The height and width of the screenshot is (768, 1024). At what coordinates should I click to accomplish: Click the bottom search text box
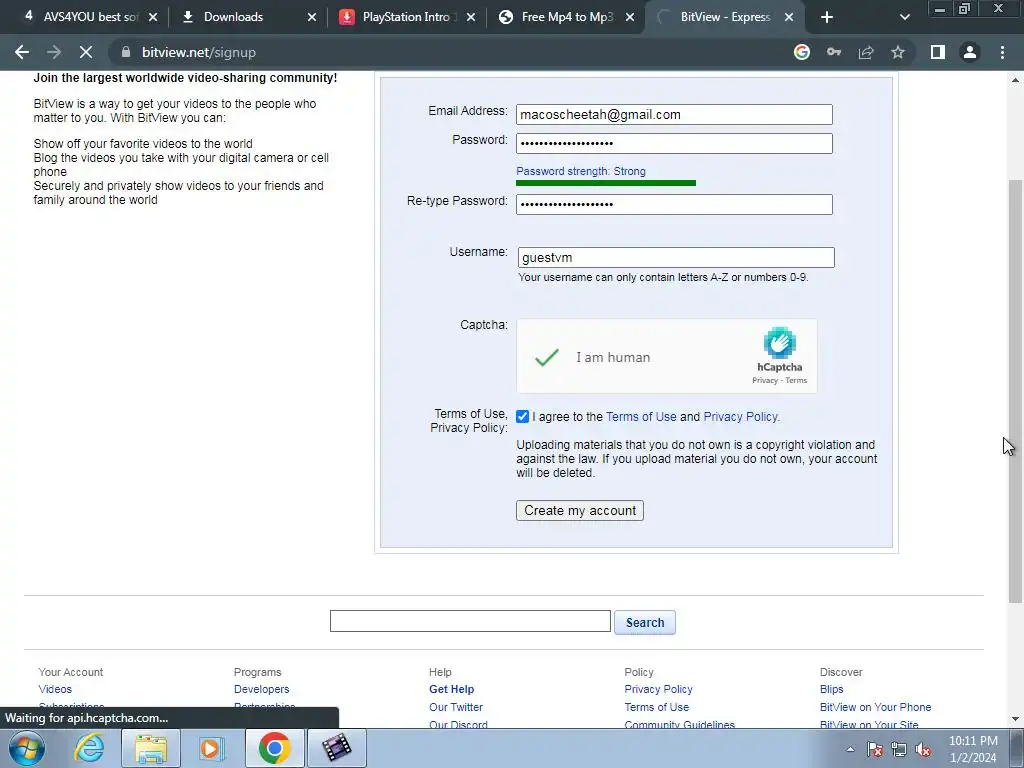[470, 621]
